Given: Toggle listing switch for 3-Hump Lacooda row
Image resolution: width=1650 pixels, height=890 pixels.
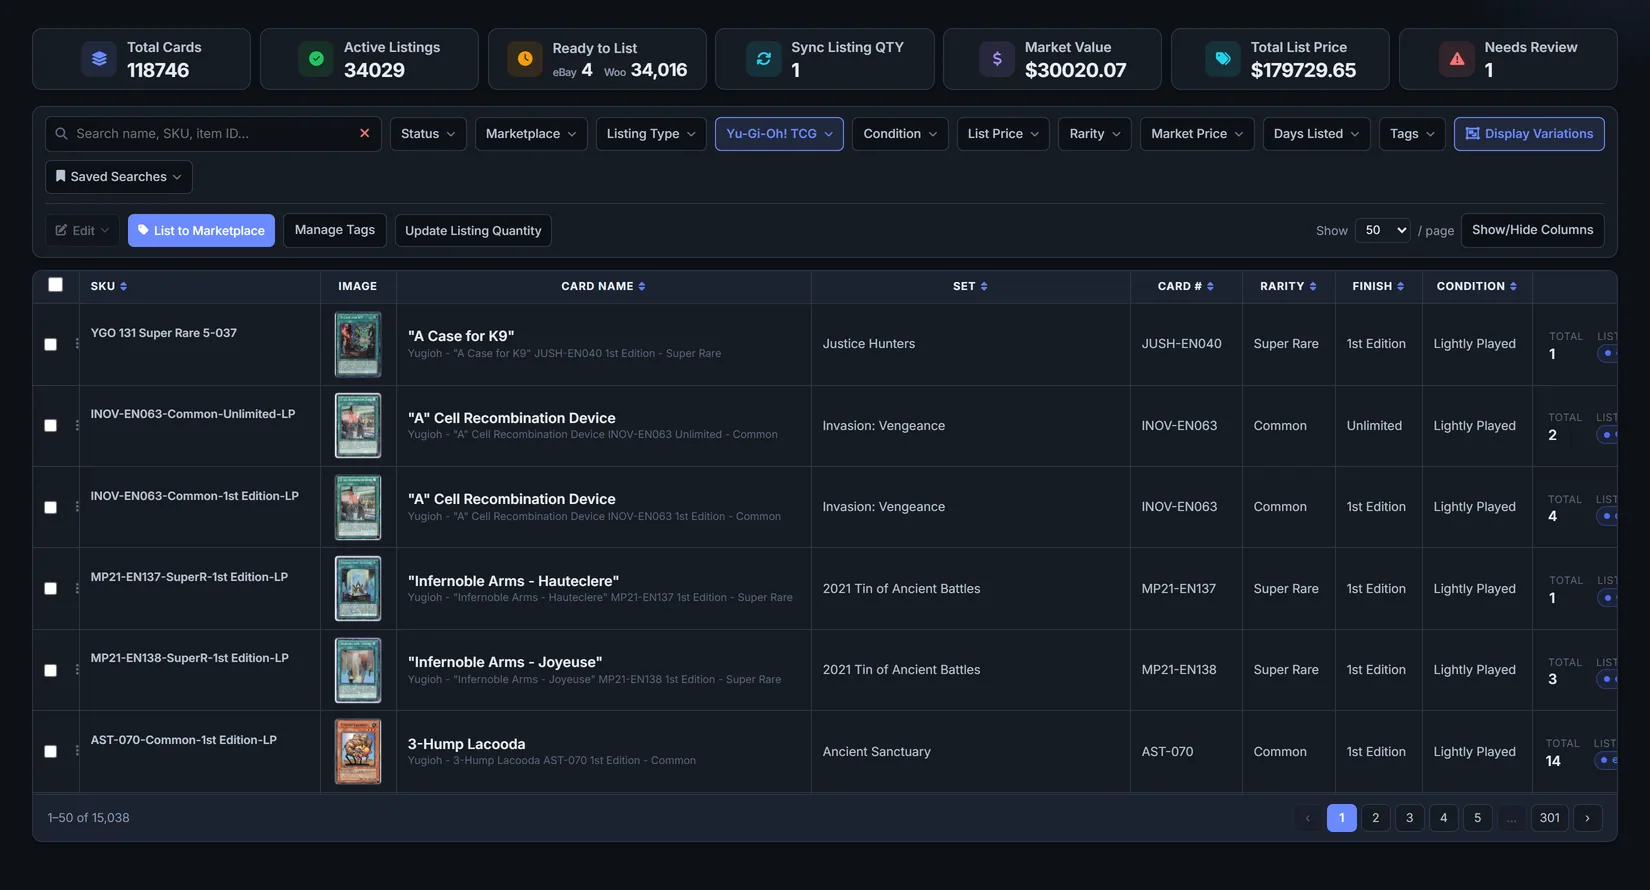Looking at the screenshot, I should (x=1606, y=760).
